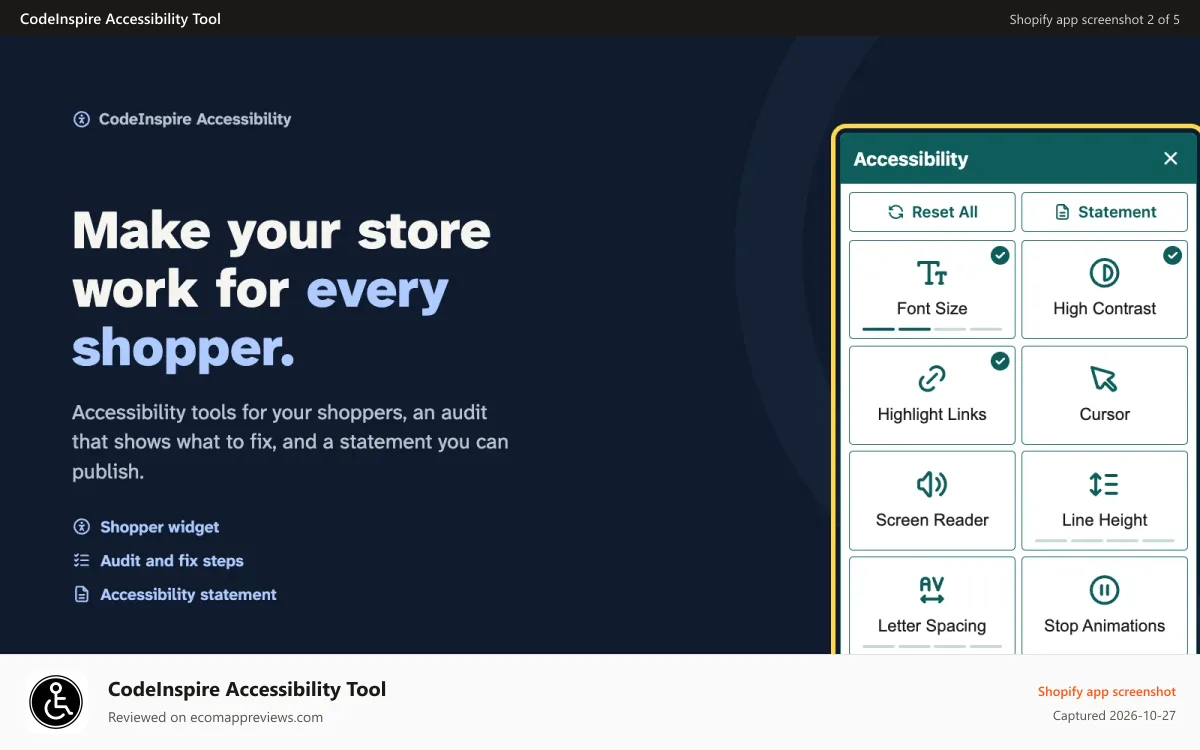The height and width of the screenshot is (750, 1200).
Task: Click the Accessibility statement file icon
Action: coord(82,594)
